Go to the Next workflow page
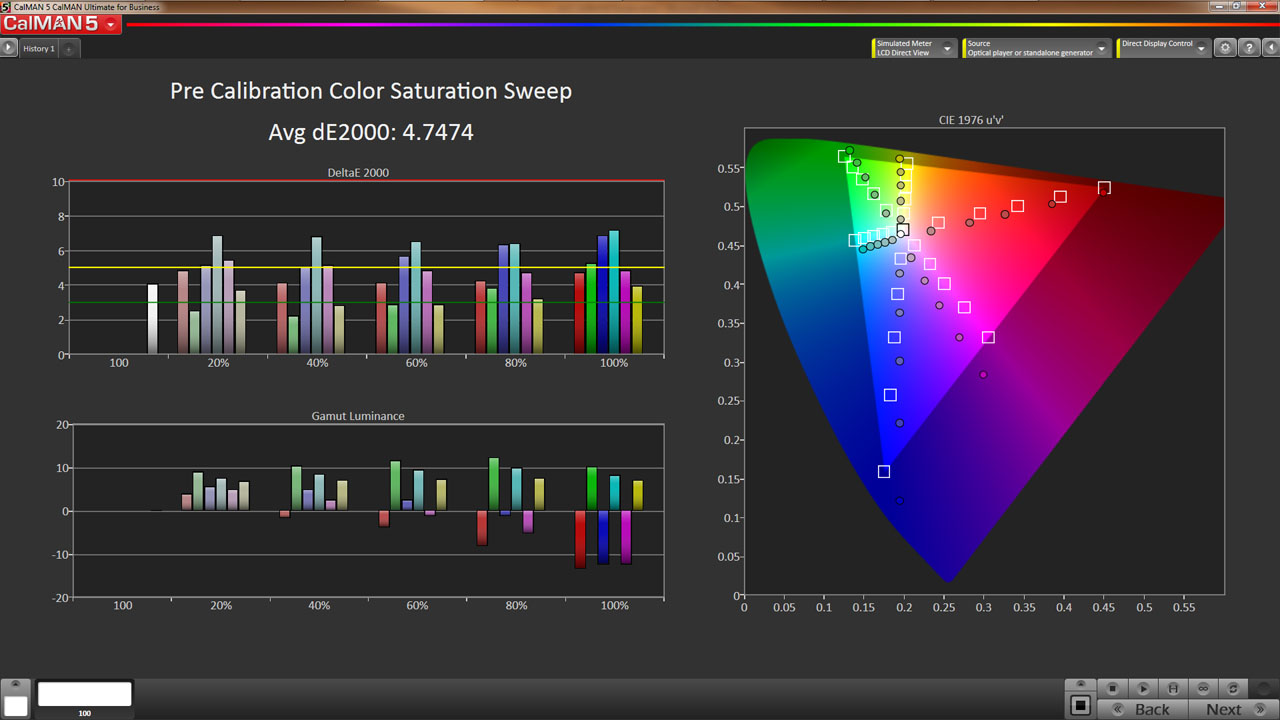 click(x=1234, y=709)
